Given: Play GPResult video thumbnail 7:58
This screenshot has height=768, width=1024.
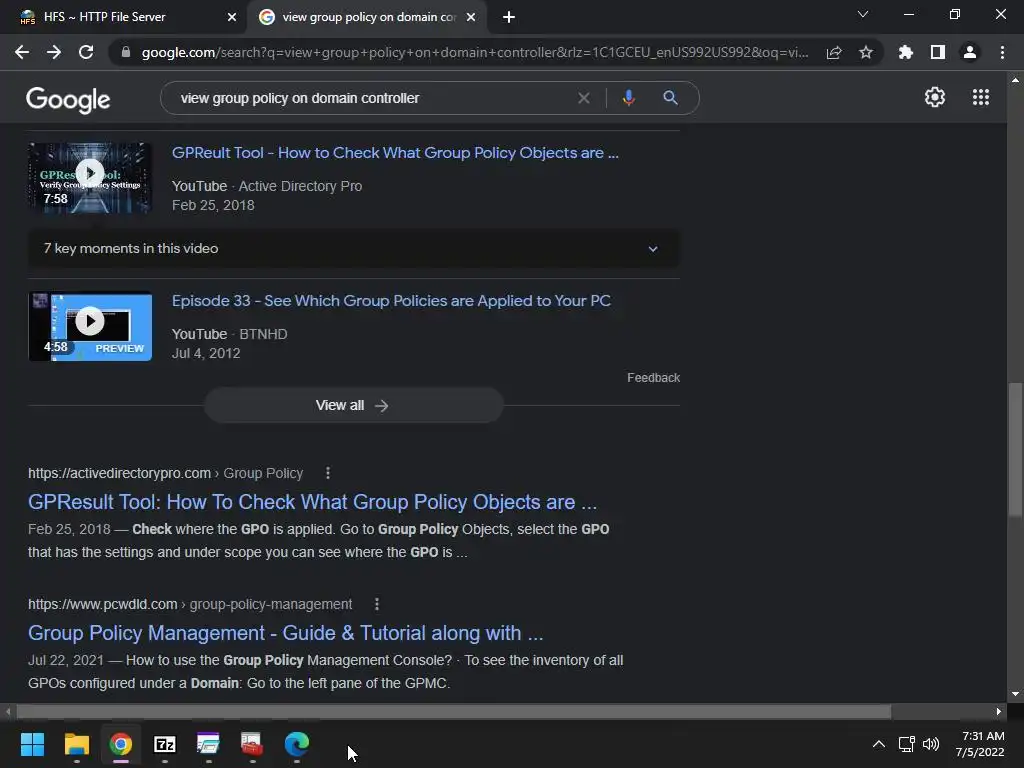Looking at the screenshot, I should 90,178.
